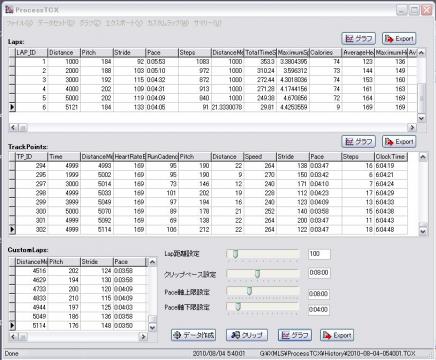The height and width of the screenshot is (360, 436).
Task: Click Laps pace cell 0:05:53
Action: [162, 62]
